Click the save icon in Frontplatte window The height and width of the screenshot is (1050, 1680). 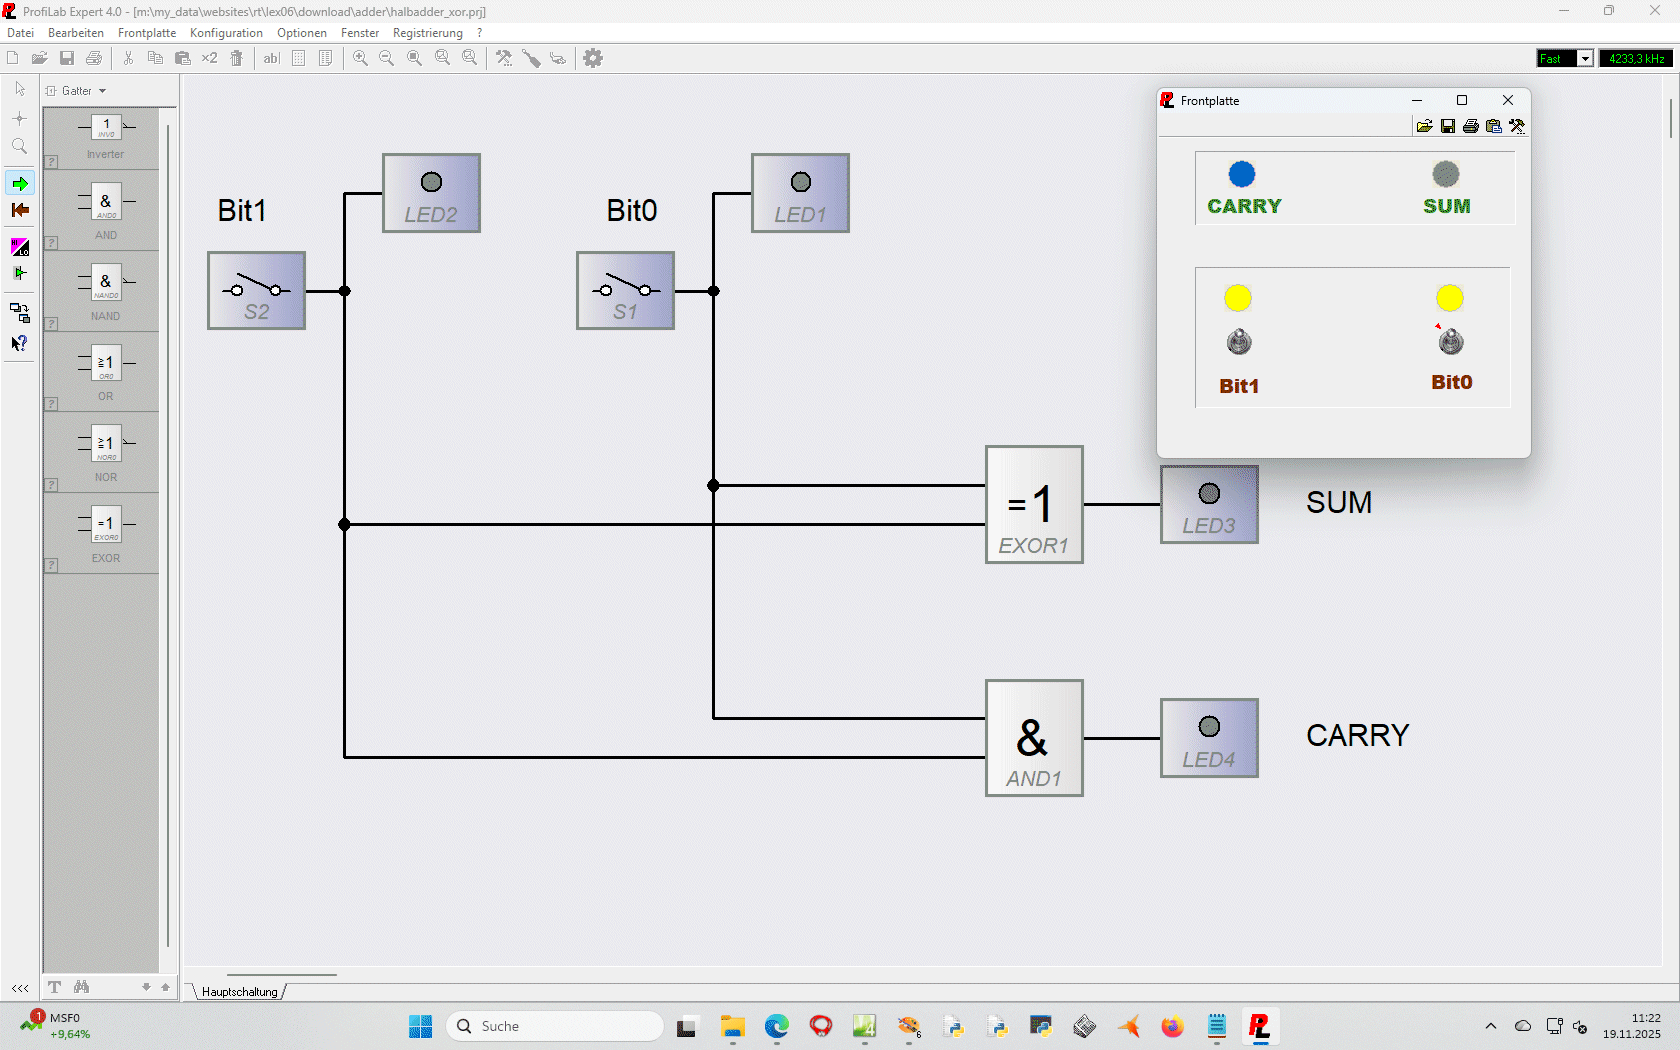click(x=1447, y=126)
